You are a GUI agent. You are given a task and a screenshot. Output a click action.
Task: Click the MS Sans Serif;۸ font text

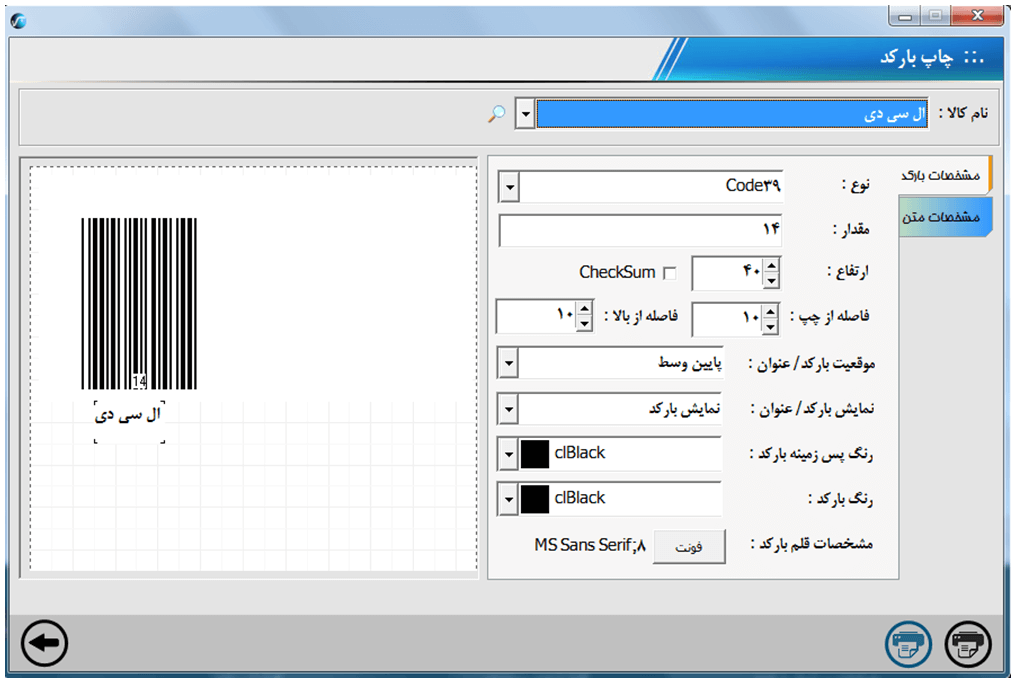(590, 545)
